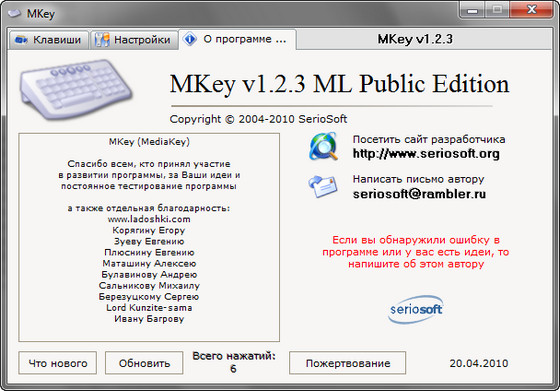The width and height of the screenshot is (560, 391).
Task: Open the http://www.seriosoft.org link
Action: 426,154
